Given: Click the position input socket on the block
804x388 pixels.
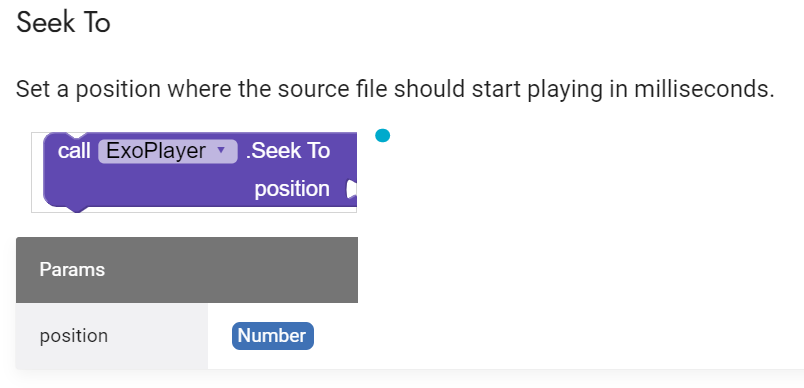Looking at the screenshot, I should 351,189.
